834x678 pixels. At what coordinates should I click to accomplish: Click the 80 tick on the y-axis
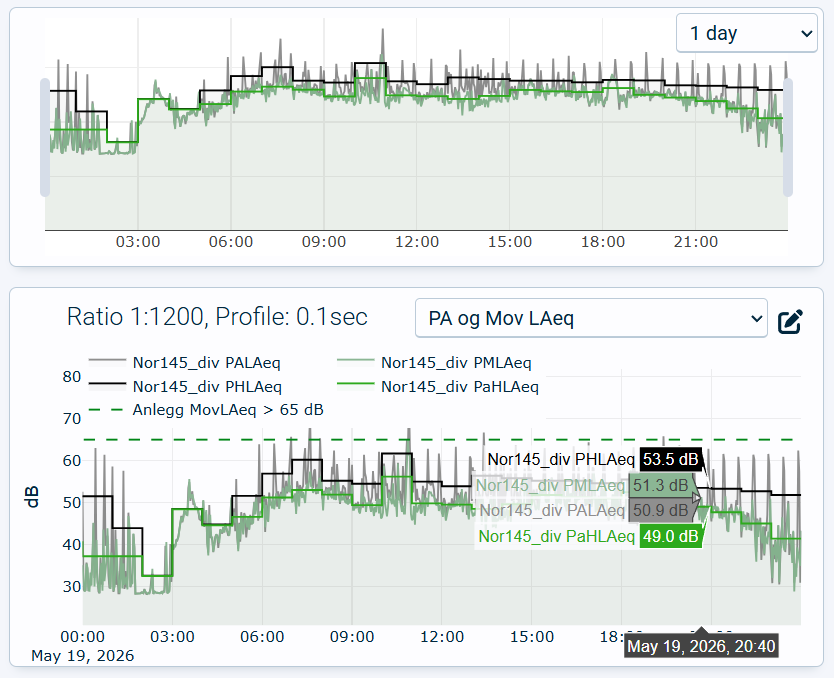(x=72, y=377)
